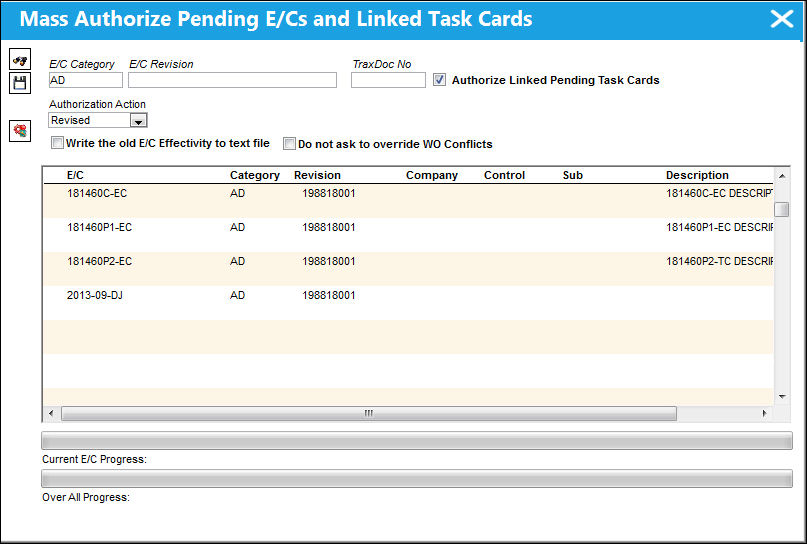Viewport: 807px width, 544px height.
Task: Click the revision value of 2013-09-DJ row
Action: [x=328, y=295]
